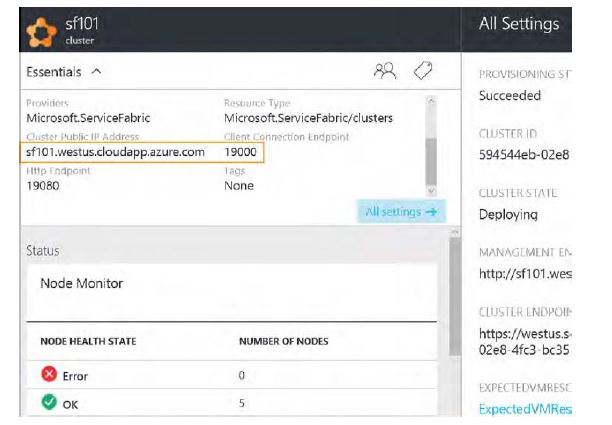Select the 19080 Http Endpoint value
612x425 pixels.
pos(43,186)
